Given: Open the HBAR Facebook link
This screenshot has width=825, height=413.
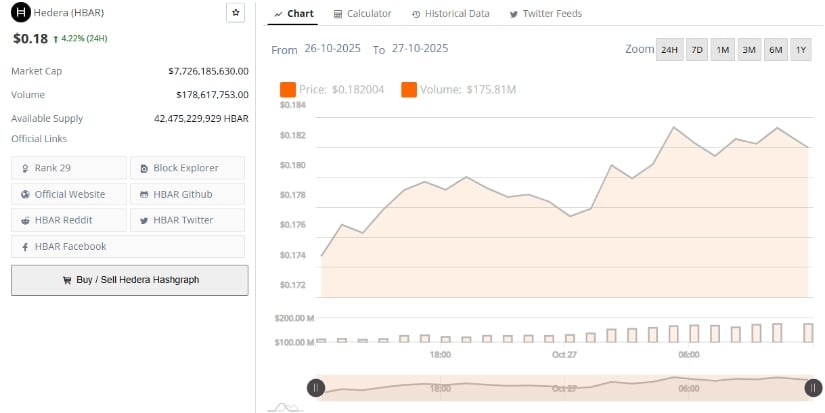Looking at the screenshot, I should (x=128, y=246).
